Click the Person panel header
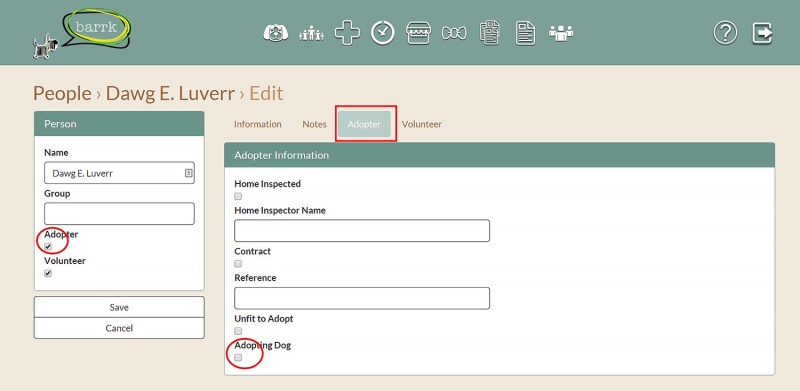800x391 pixels. (x=119, y=124)
